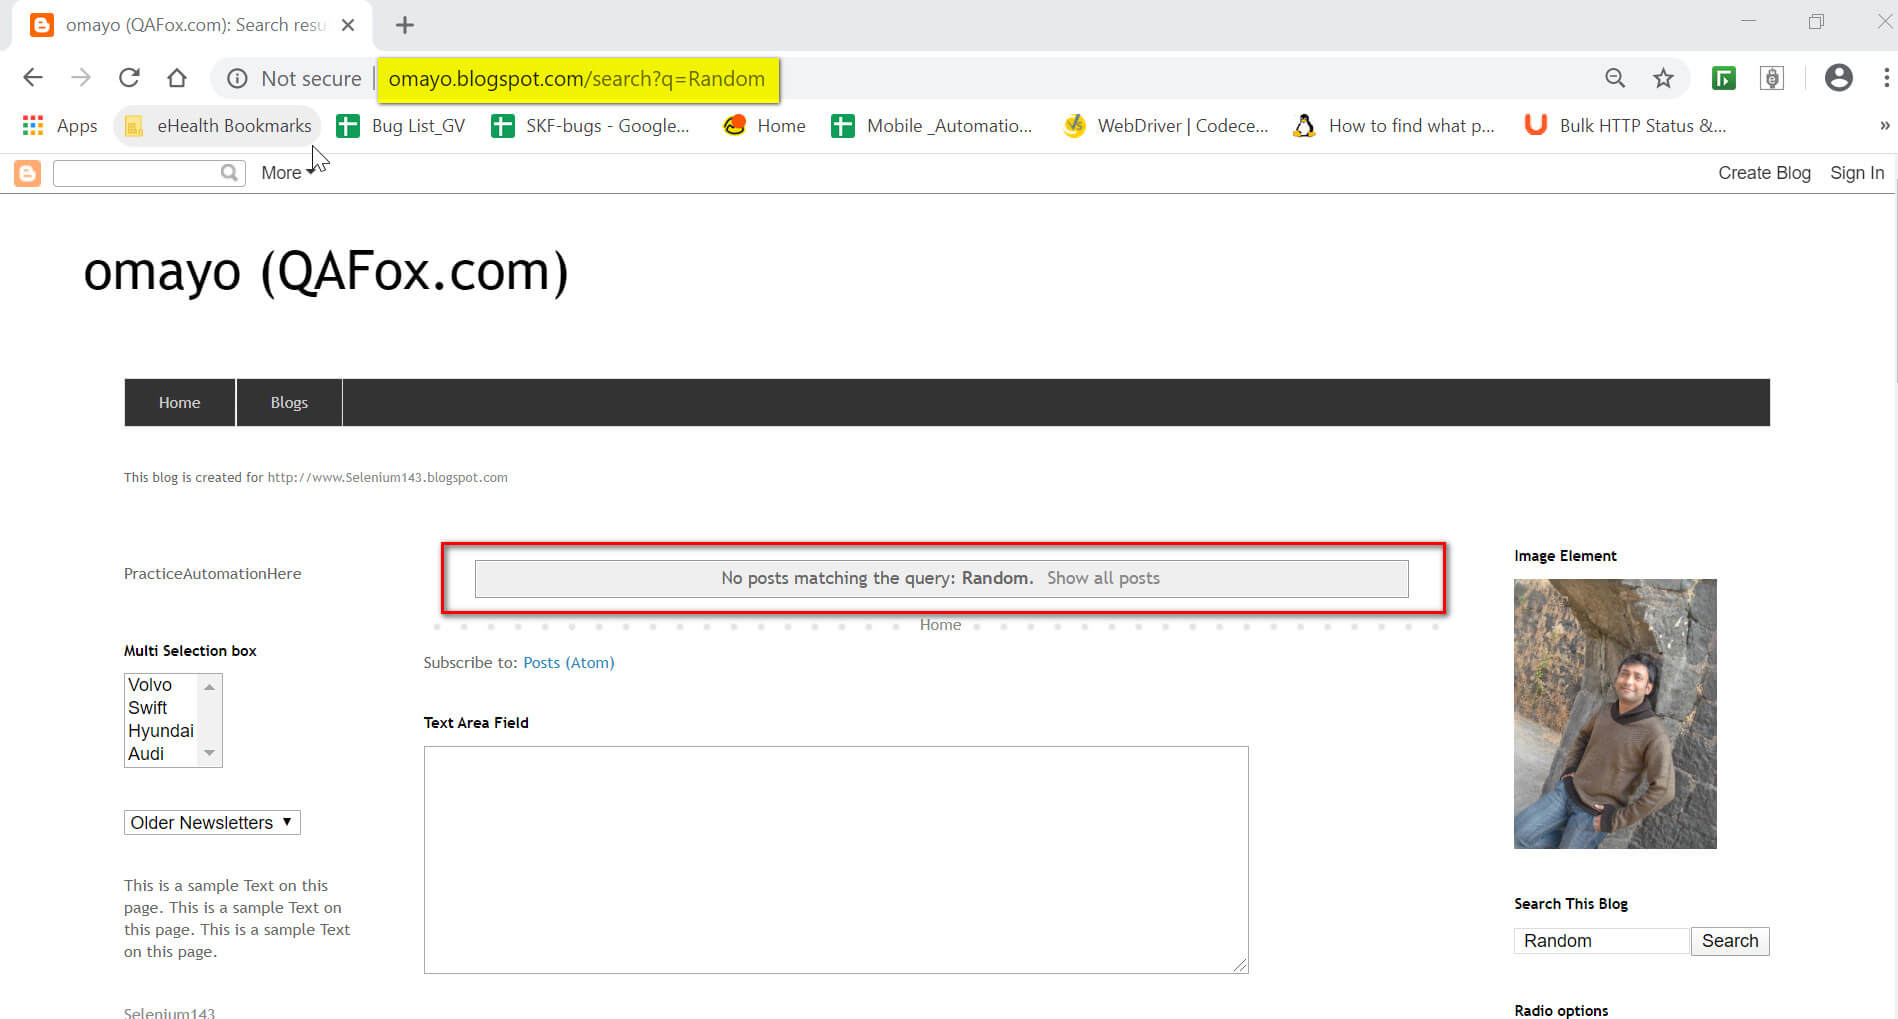The height and width of the screenshot is (1019, 1898).
Task: Select Hyundai in the multi selection box
Action: click(x=161, y=731)
